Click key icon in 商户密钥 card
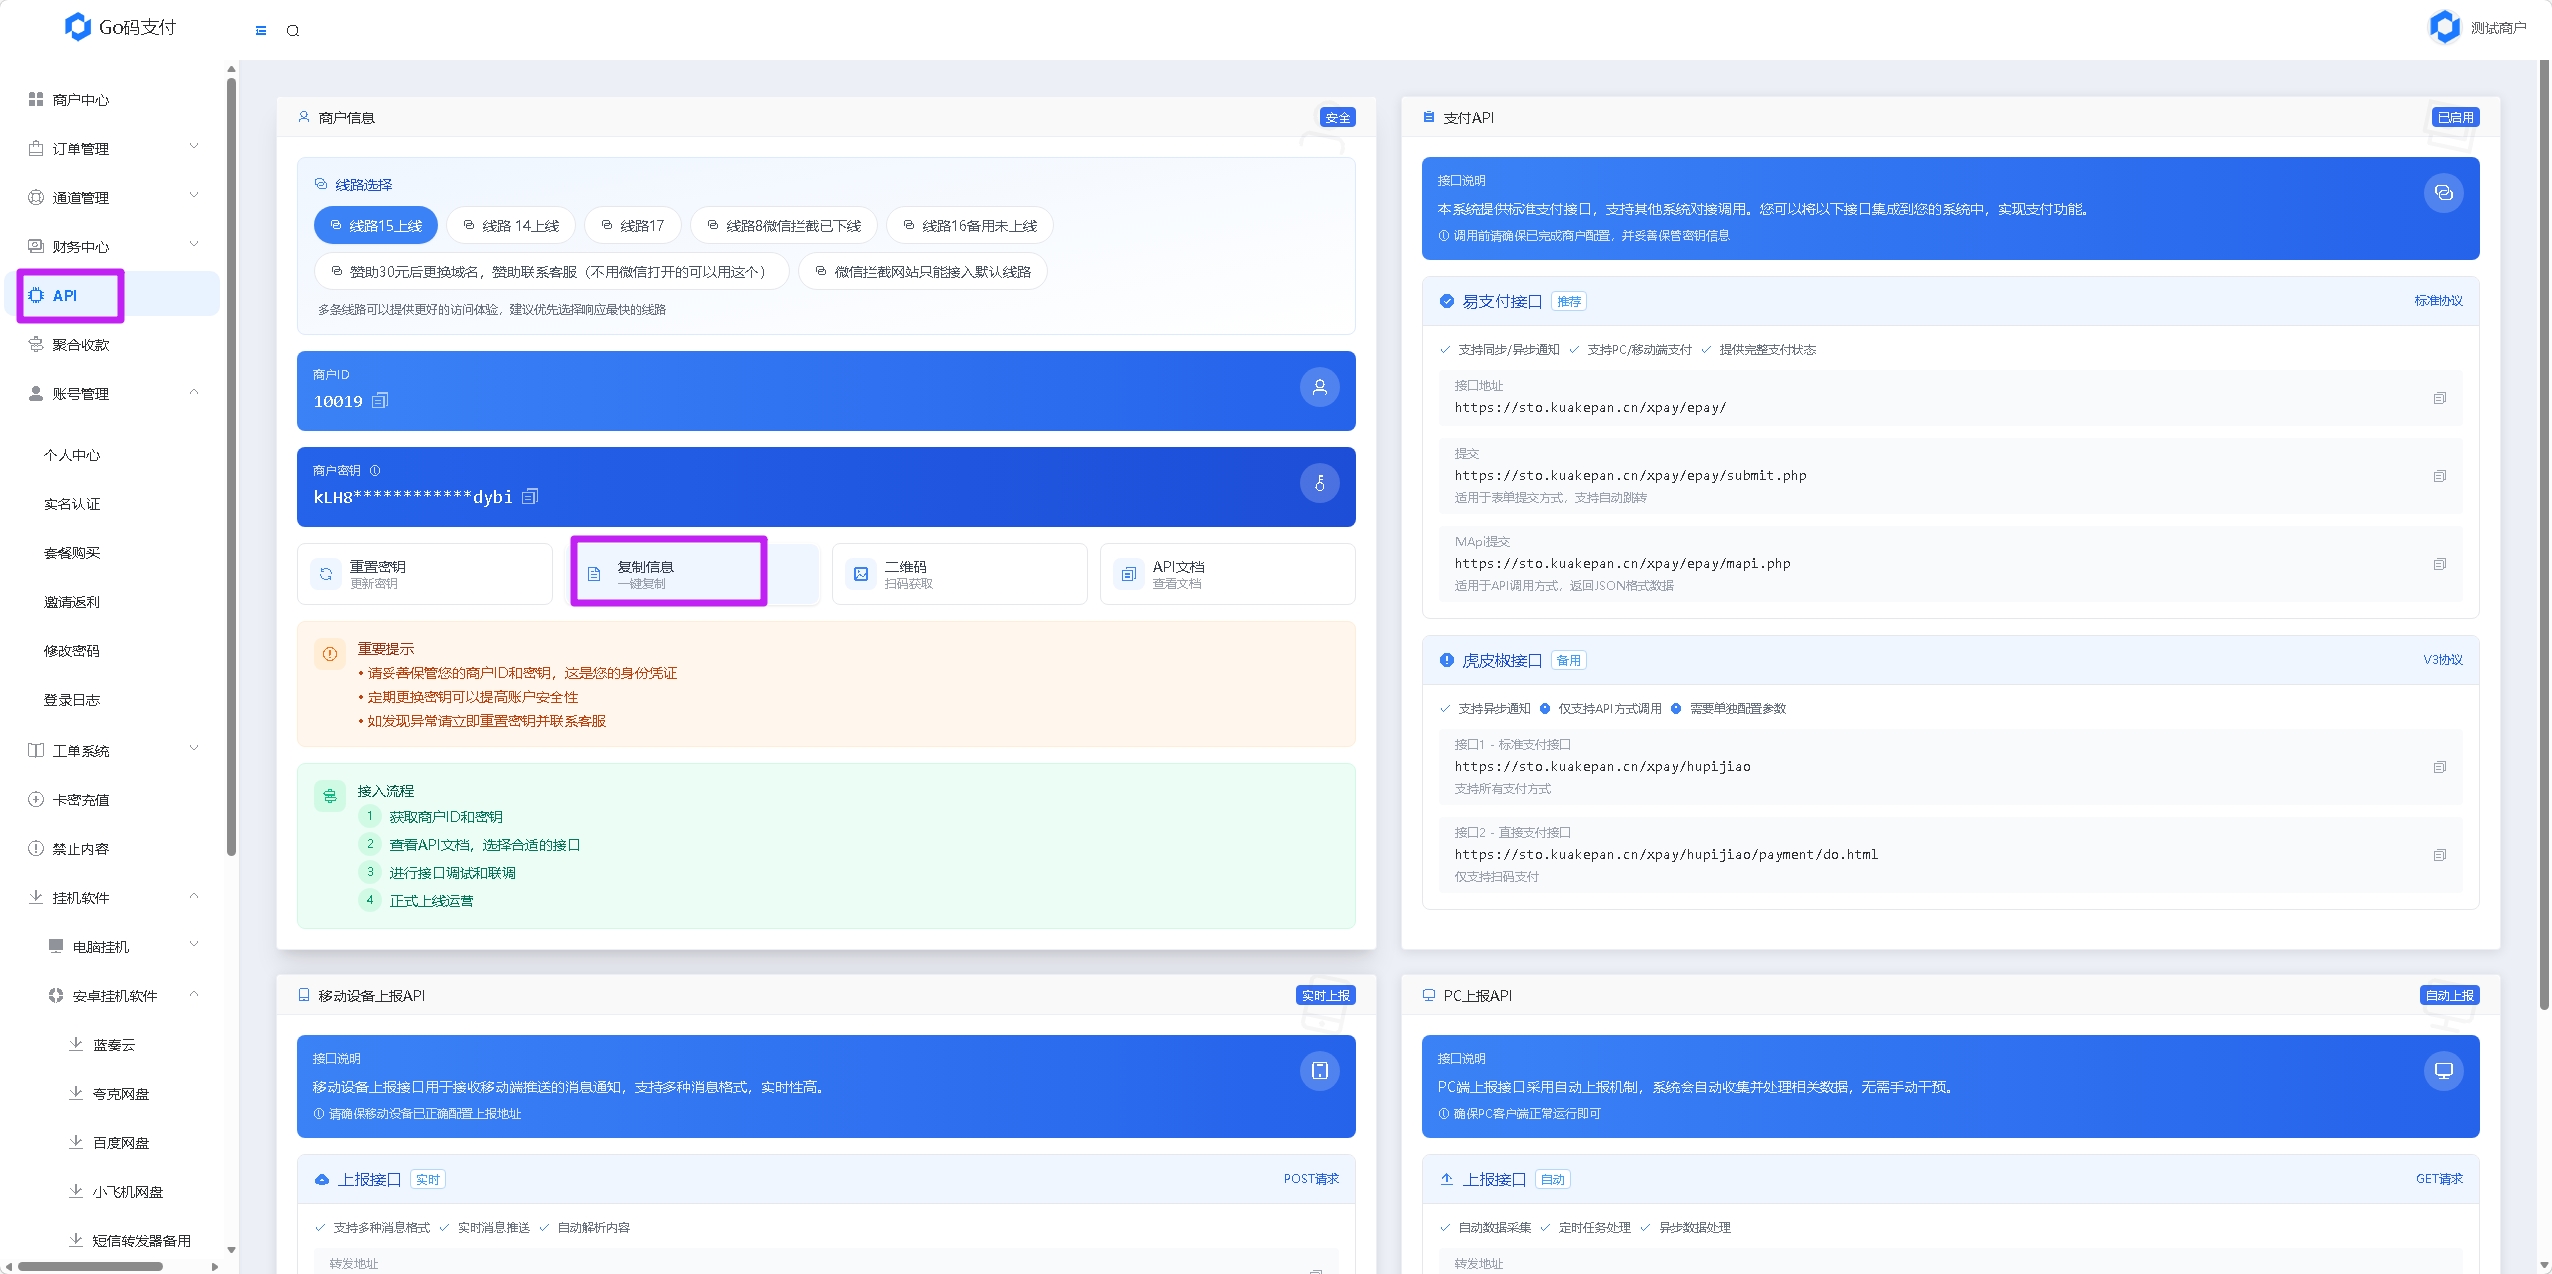The width and height of the screenshot is (2552, 1274). point(1320,484)
